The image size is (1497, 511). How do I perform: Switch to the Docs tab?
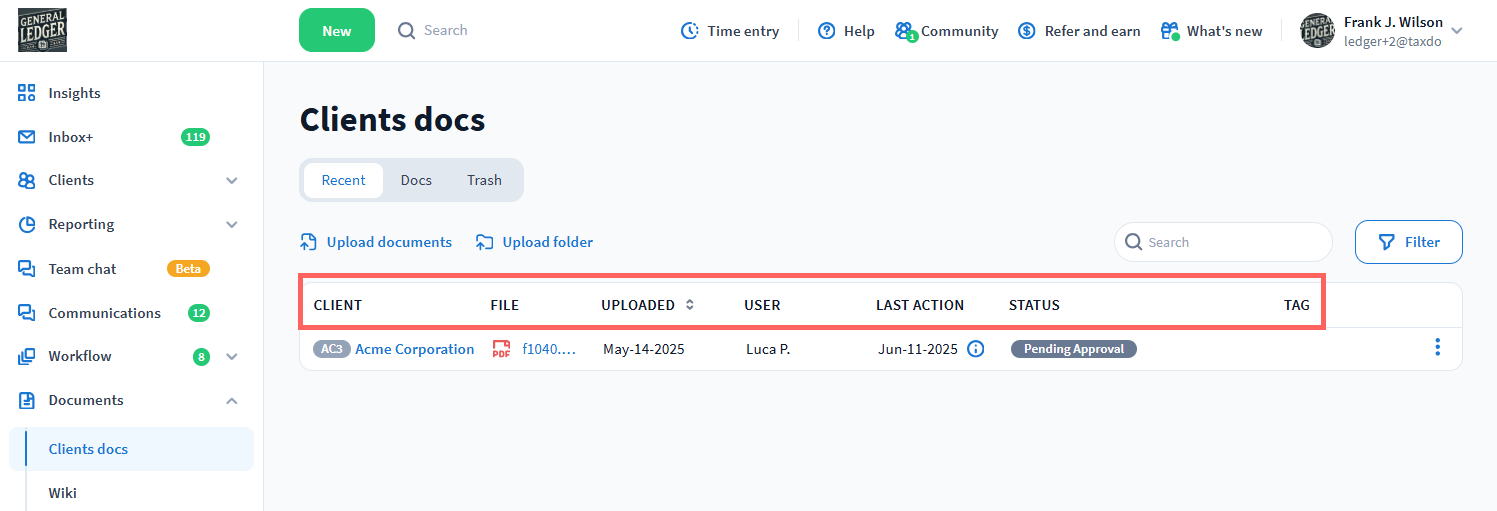coord(416,180)
